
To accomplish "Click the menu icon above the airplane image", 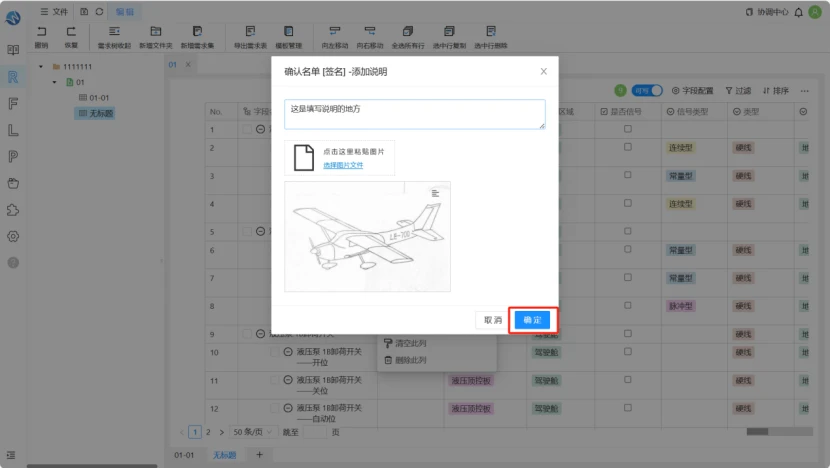I will (435, 193).
